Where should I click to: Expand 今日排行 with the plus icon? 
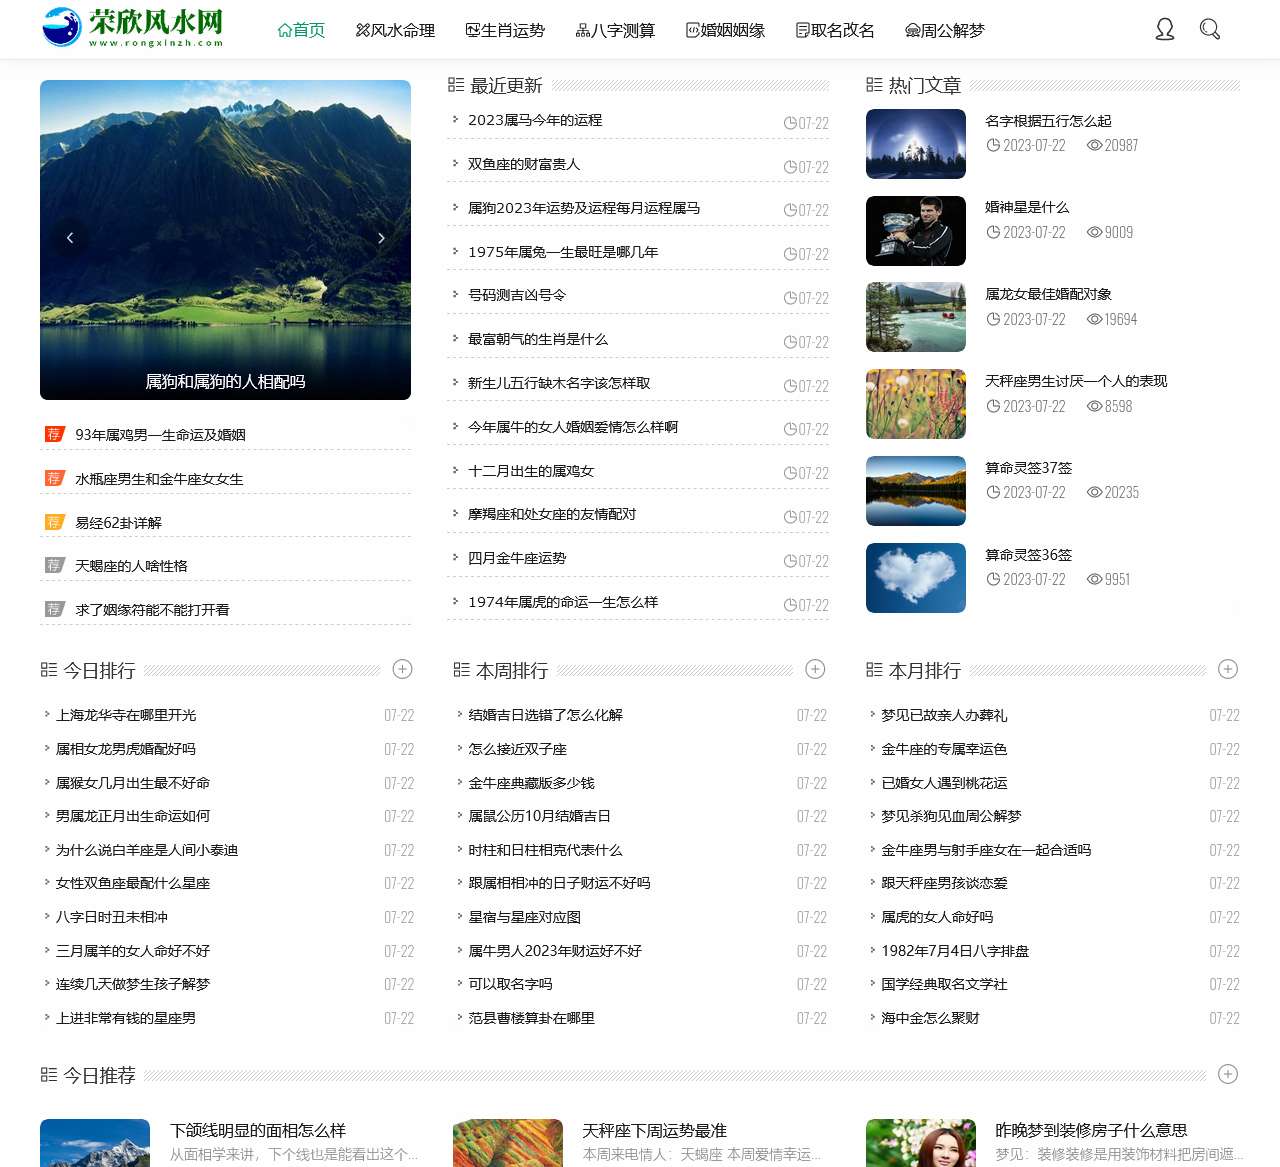pyautogui.click(x=403, y=669)
